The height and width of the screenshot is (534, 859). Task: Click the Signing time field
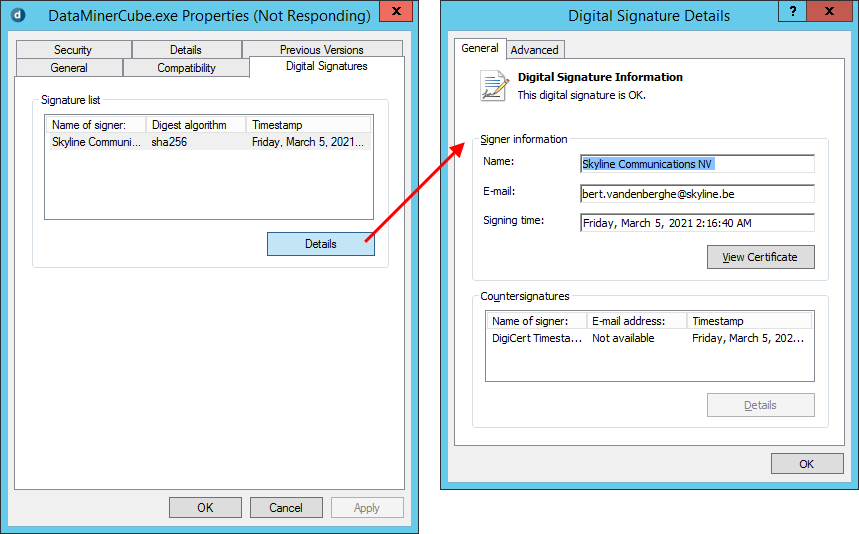[x=697, y=223]
